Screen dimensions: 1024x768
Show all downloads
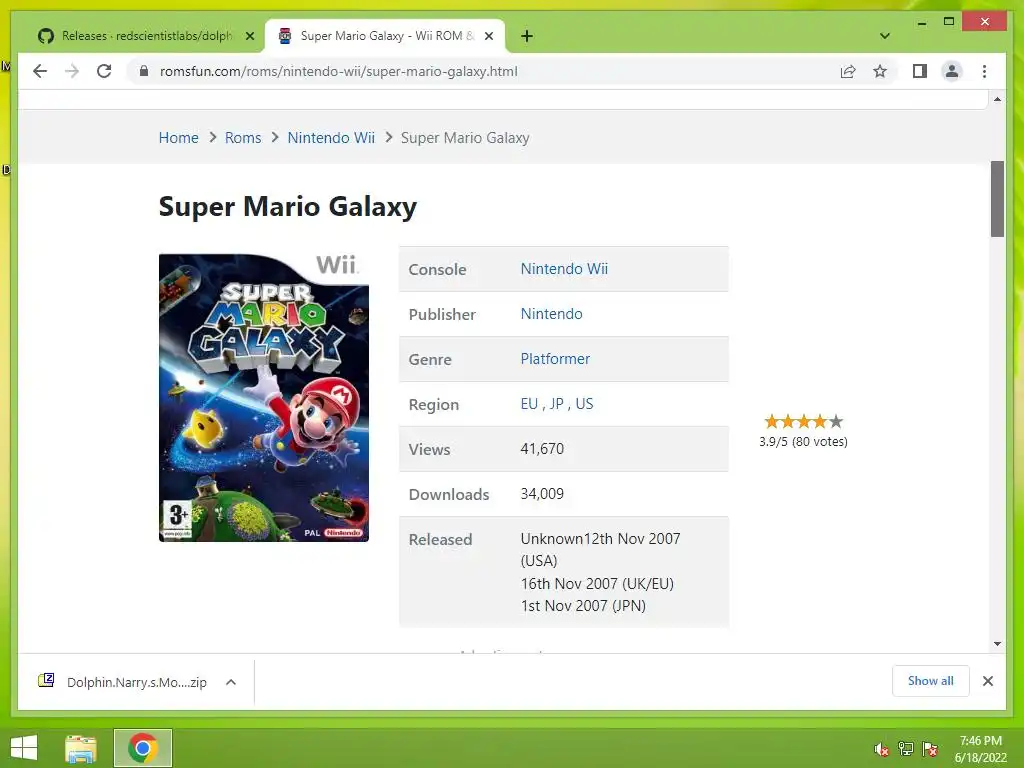tap(930, 681)
